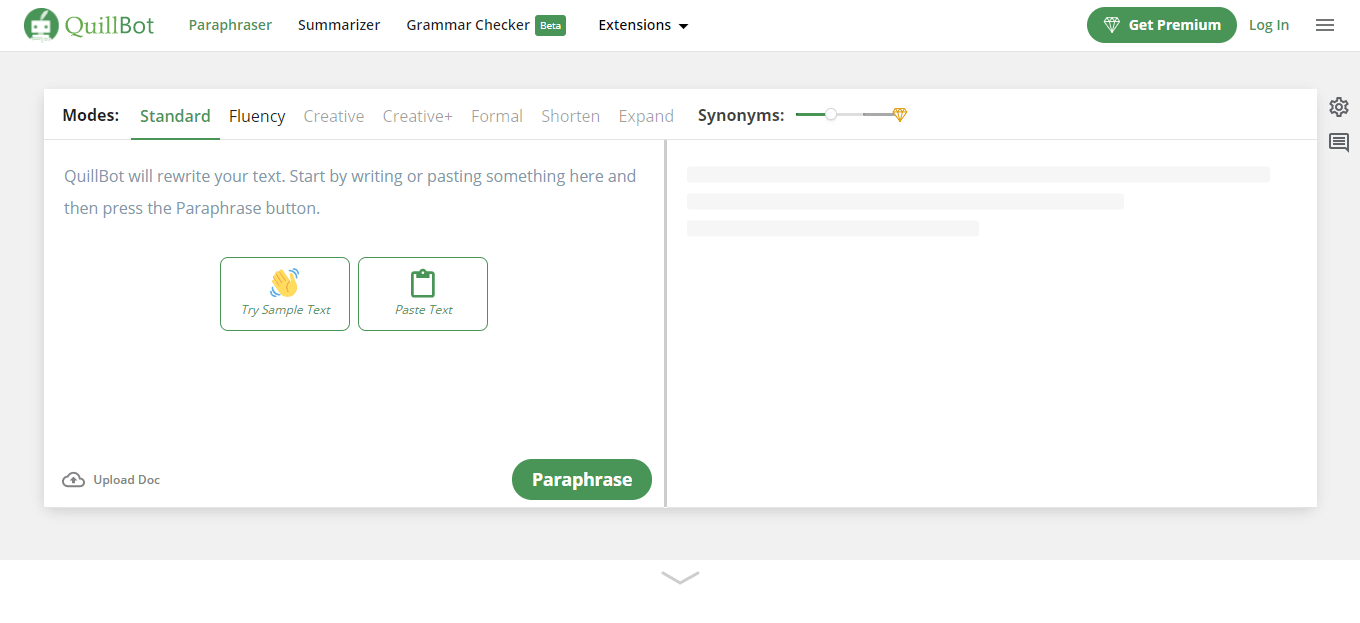The image size is (1360, 623).
Task: Click the Log In link
Action: [x=1269, y=25]
